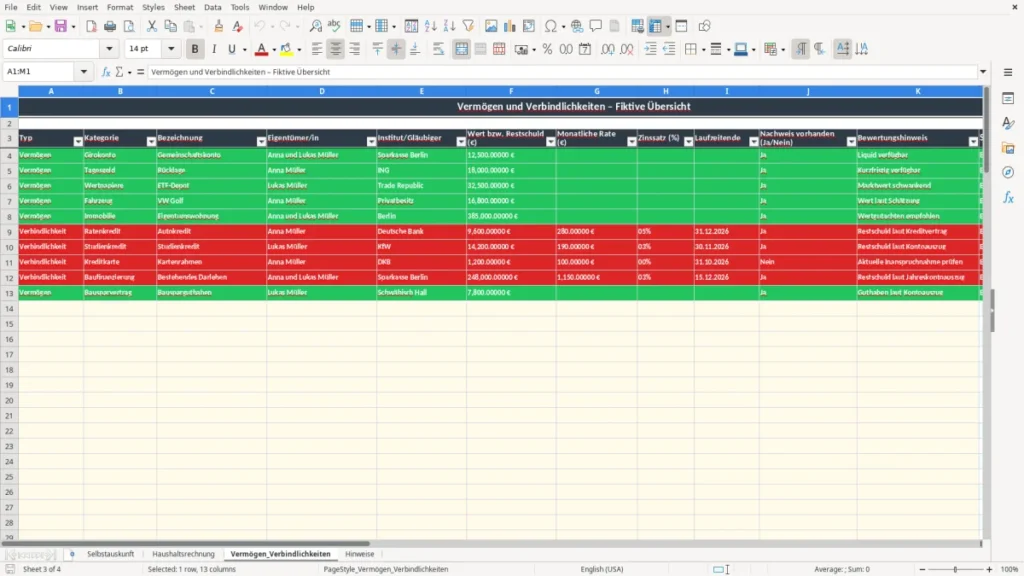The height and width of the screenshot is (576, 1024).
Task: Insert an image using the toolbar icon
Action: (491, 26)
